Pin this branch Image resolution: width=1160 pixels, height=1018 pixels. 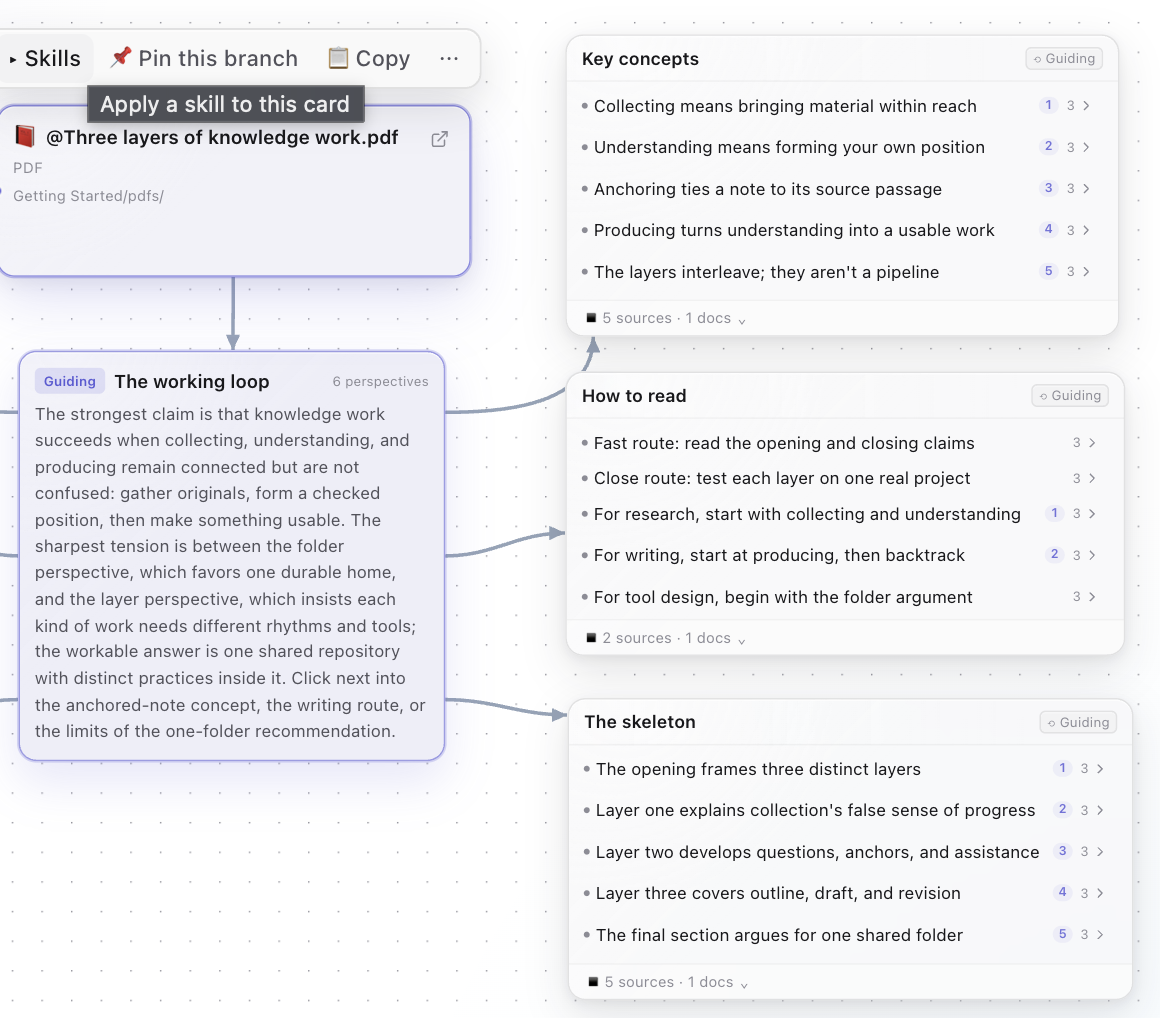pyautogui.click(x=203, y=58)
